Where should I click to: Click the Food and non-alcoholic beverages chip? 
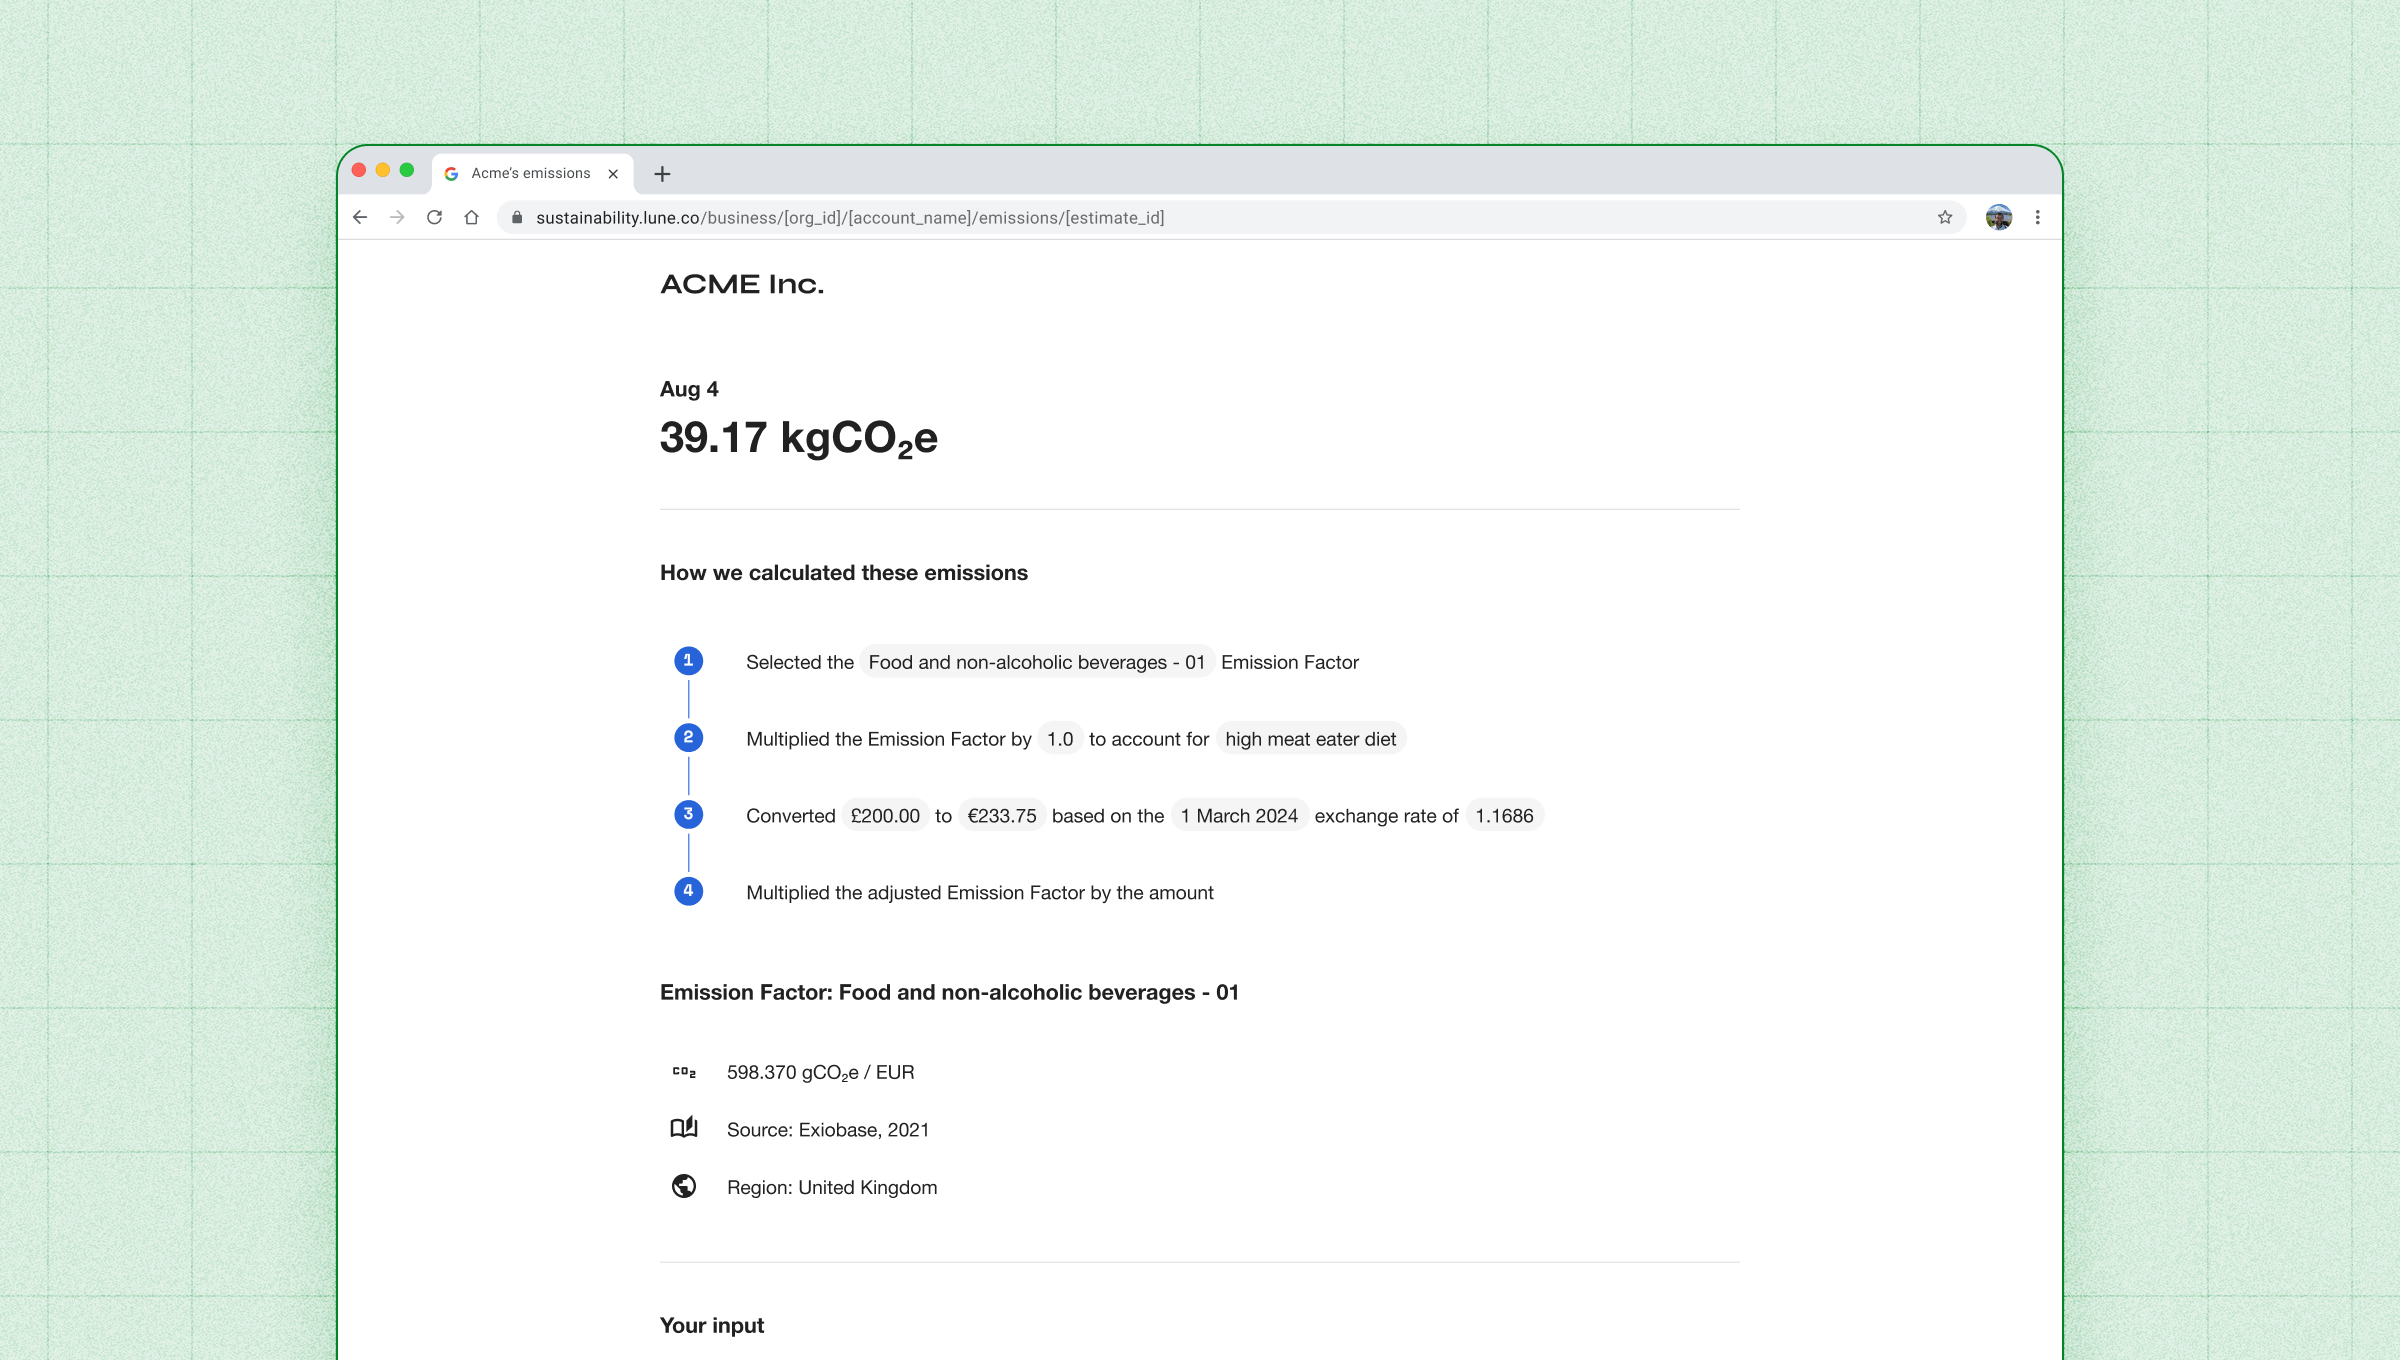point(1036,662)
